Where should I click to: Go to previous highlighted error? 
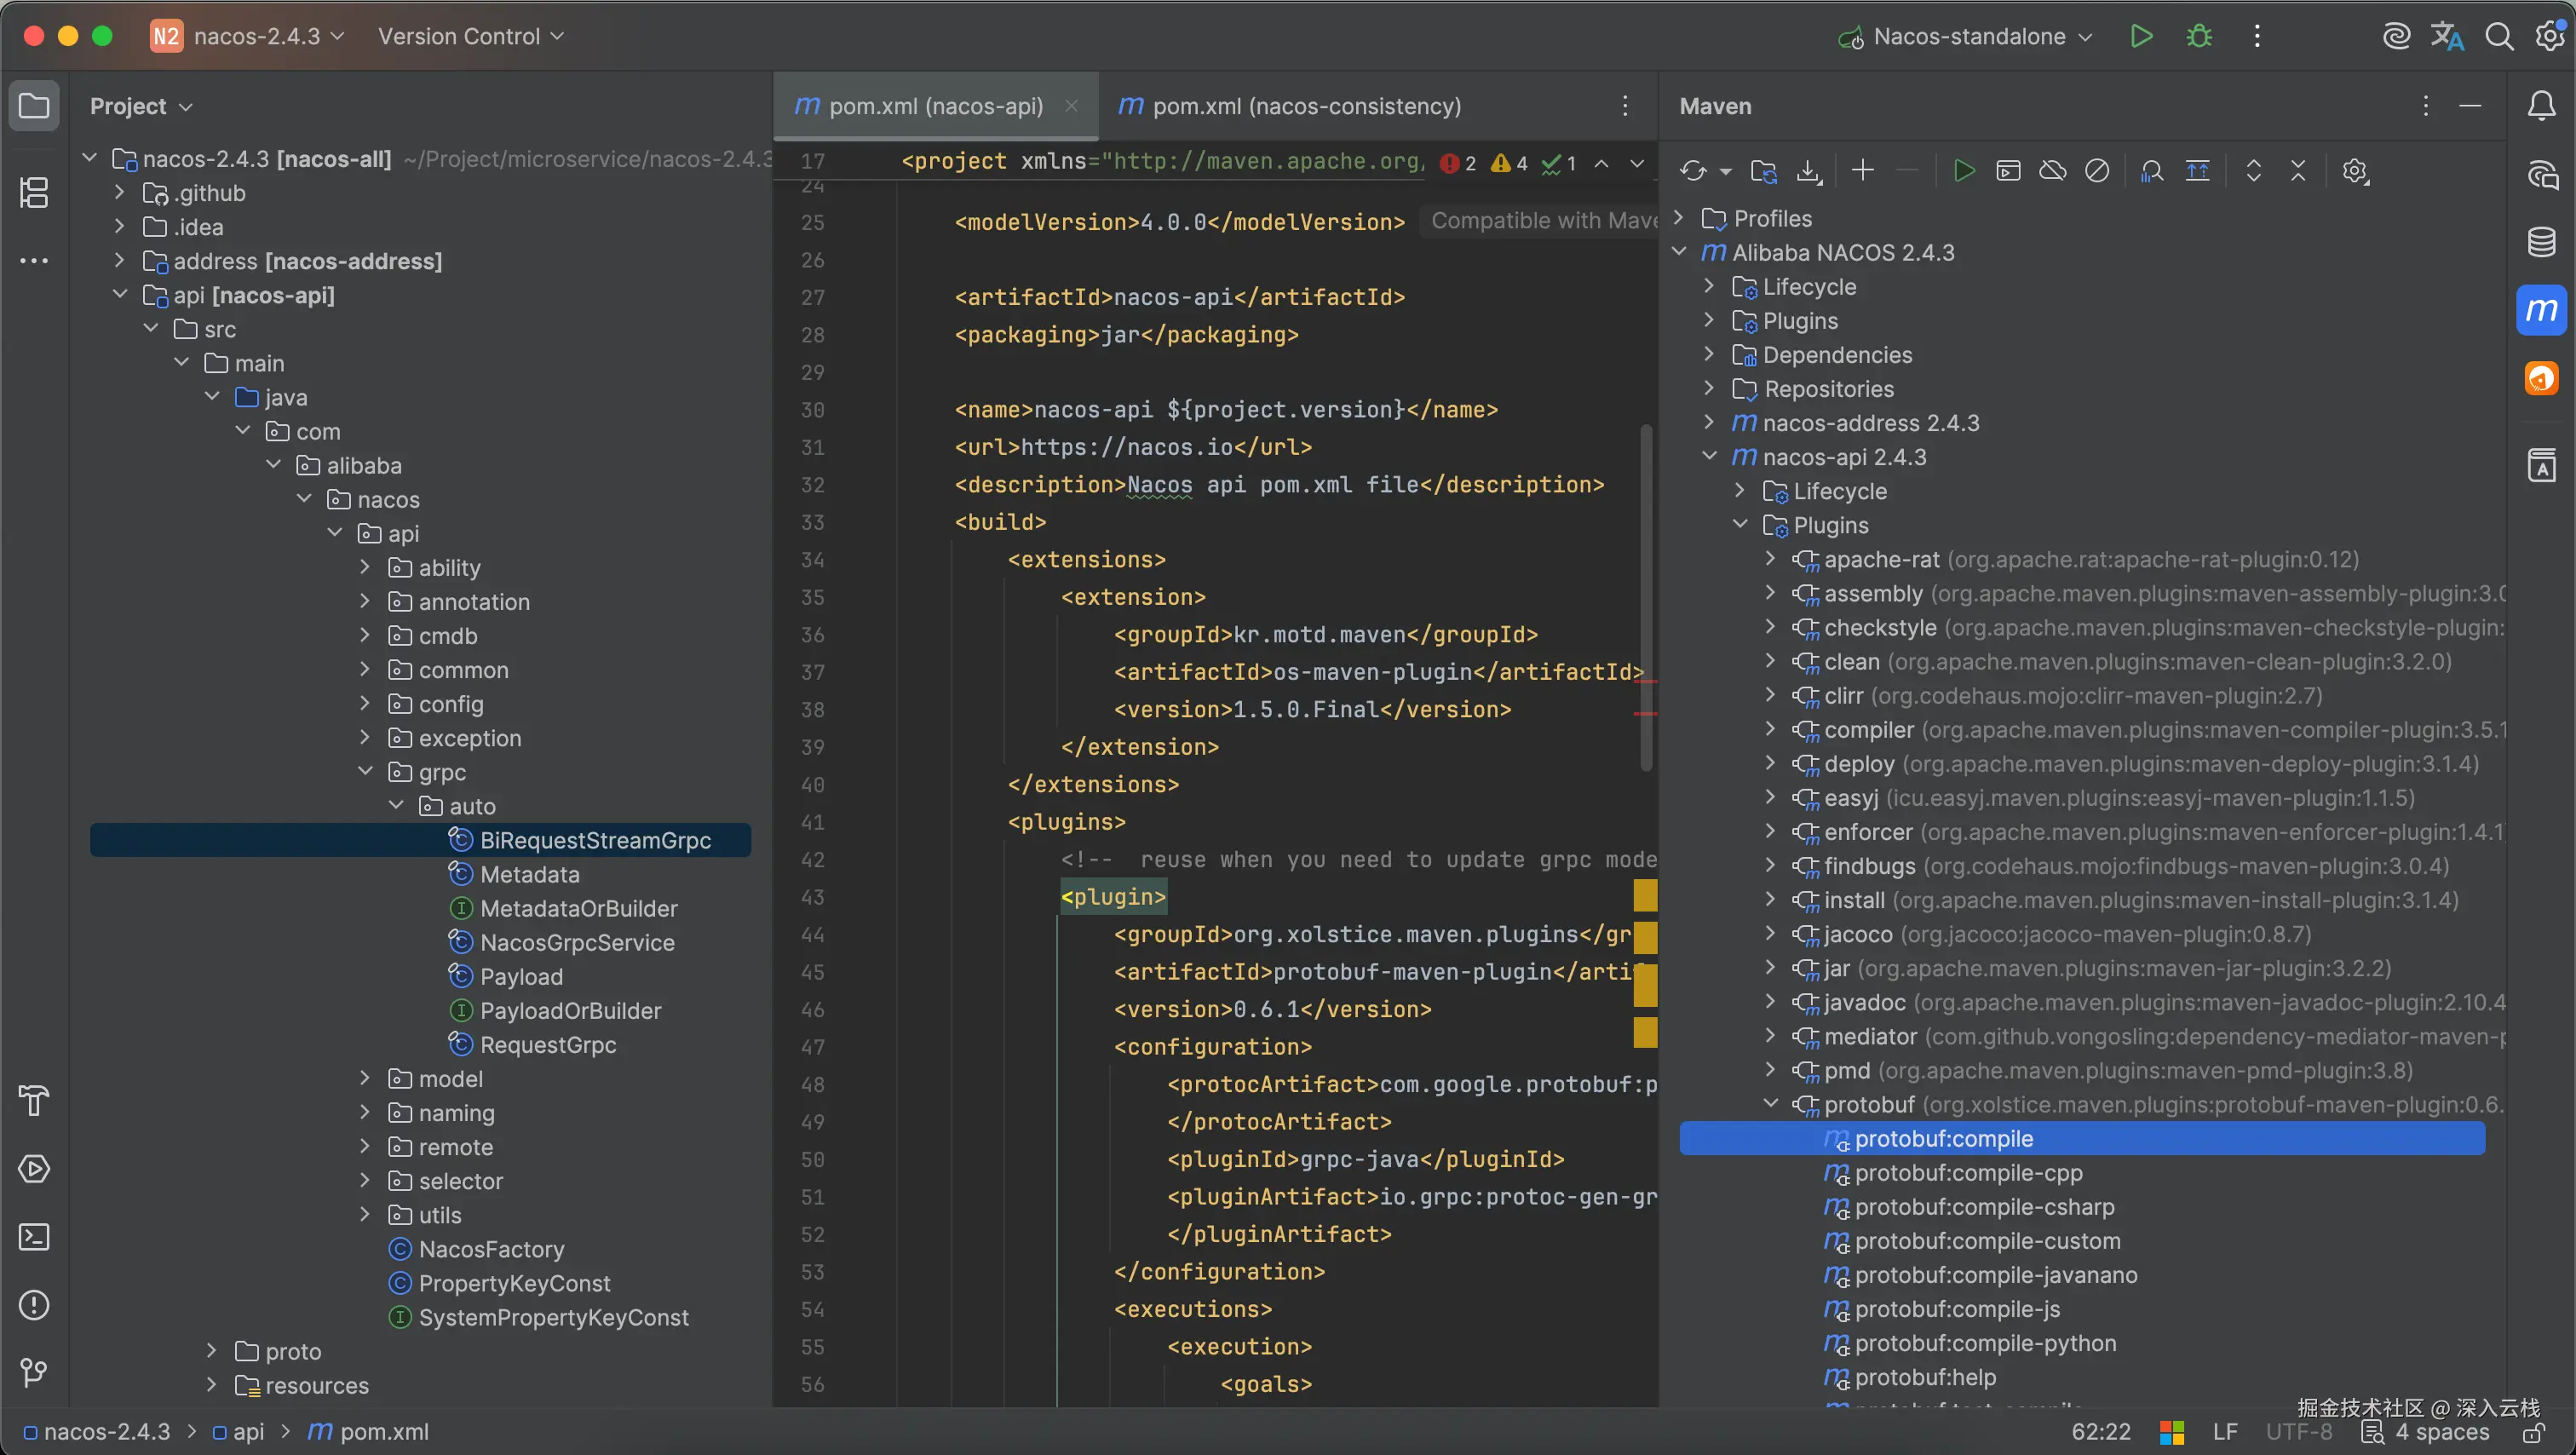tap(1601, 163)
